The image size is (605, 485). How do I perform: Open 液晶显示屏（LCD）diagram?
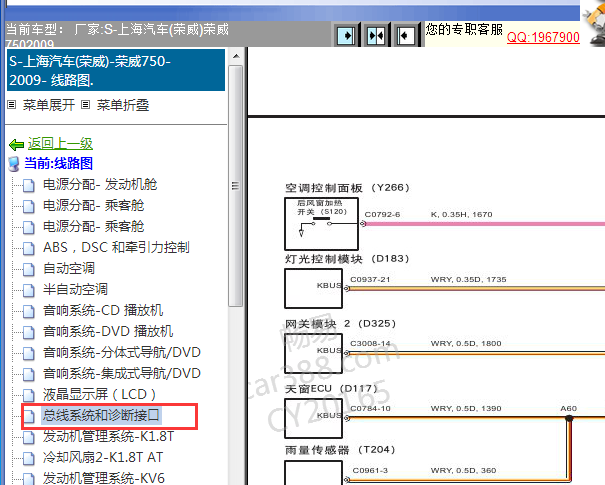click(x=100, y=394)
